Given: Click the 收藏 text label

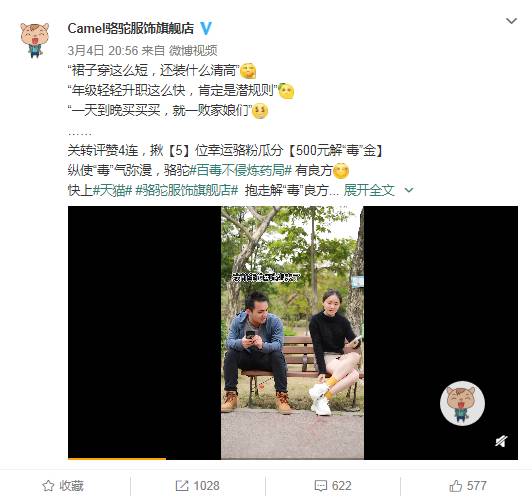Looking at the screenshot, I should [71, 486].
